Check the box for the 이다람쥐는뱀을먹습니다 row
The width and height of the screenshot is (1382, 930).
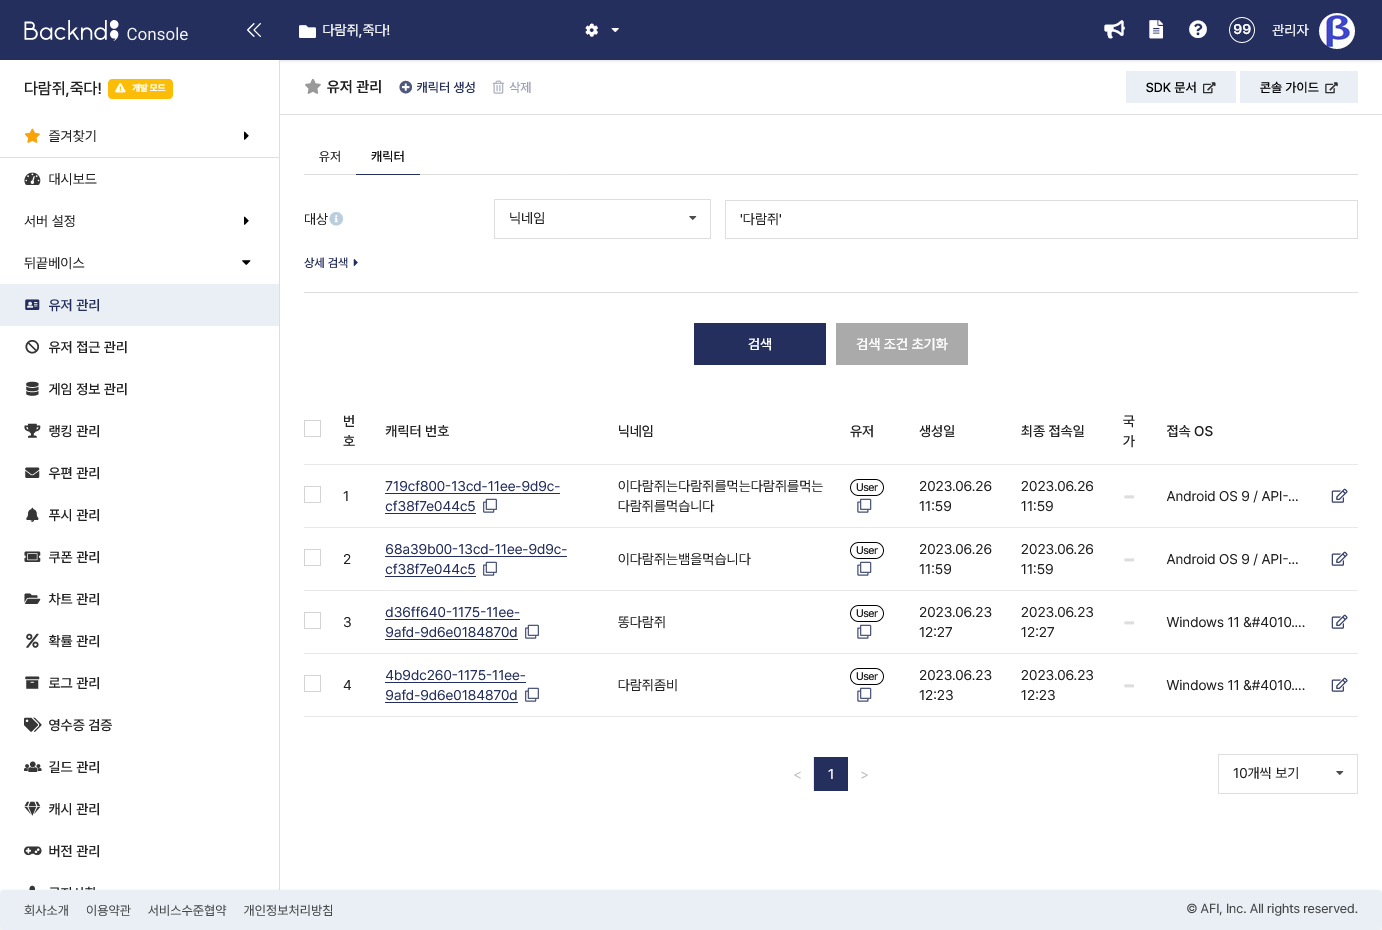(x=313, y=558)
